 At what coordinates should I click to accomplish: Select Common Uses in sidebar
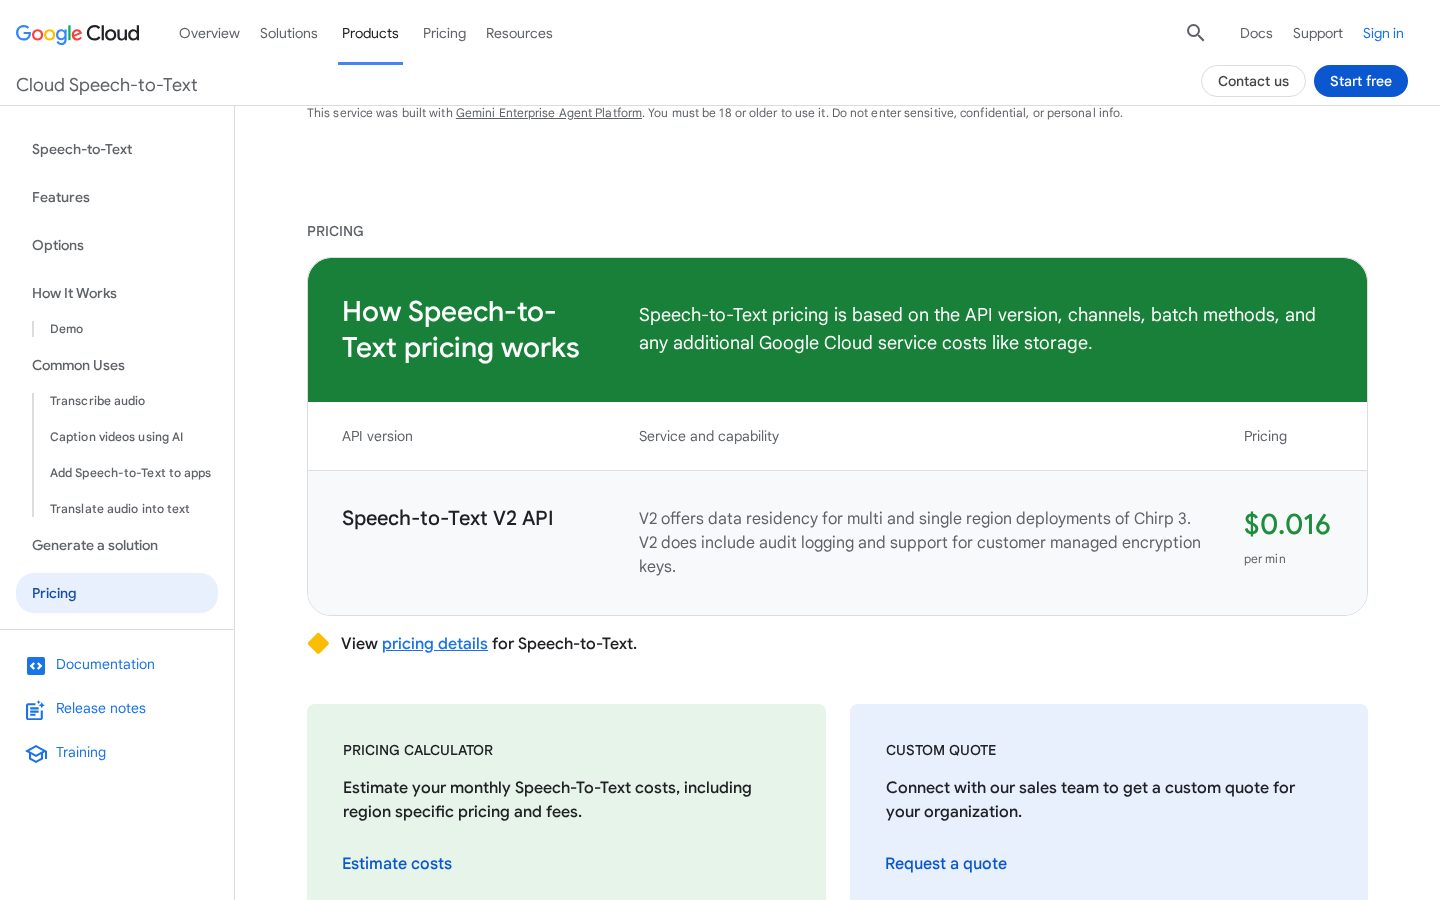(78, 365)
